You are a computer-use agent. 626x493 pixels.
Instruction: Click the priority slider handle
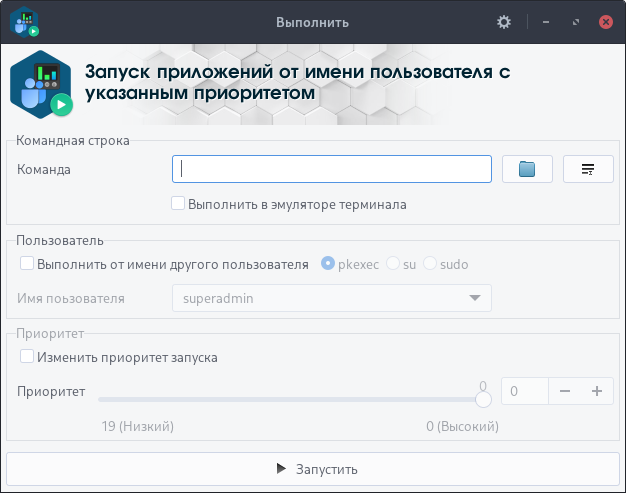[483, 399]
